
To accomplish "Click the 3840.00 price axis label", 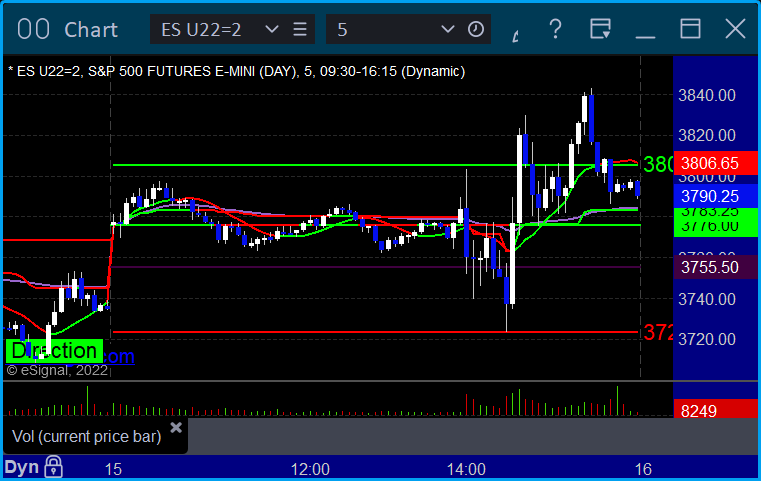I will pos(707,96).
